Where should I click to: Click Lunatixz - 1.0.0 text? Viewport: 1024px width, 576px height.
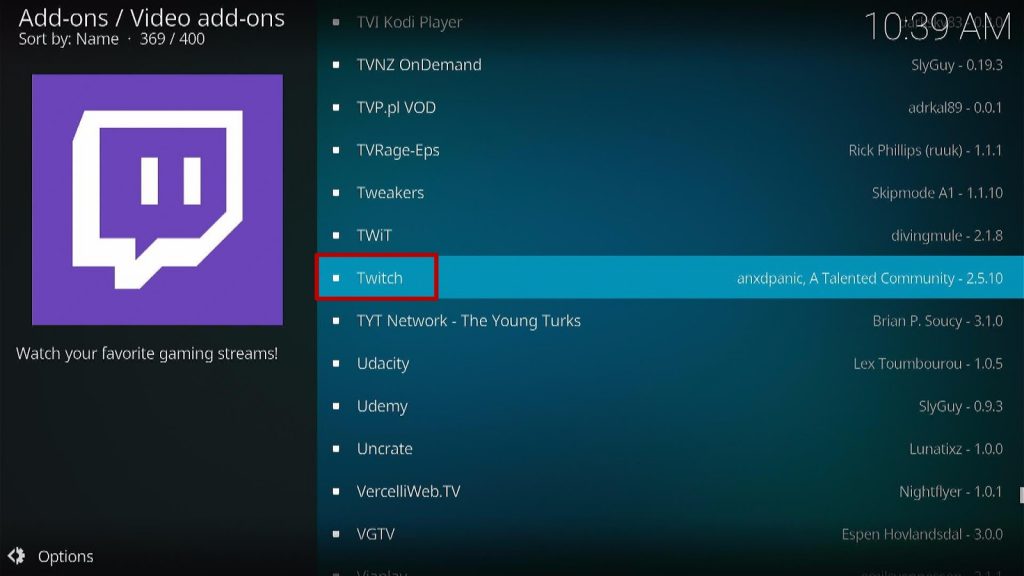(956, 449)
